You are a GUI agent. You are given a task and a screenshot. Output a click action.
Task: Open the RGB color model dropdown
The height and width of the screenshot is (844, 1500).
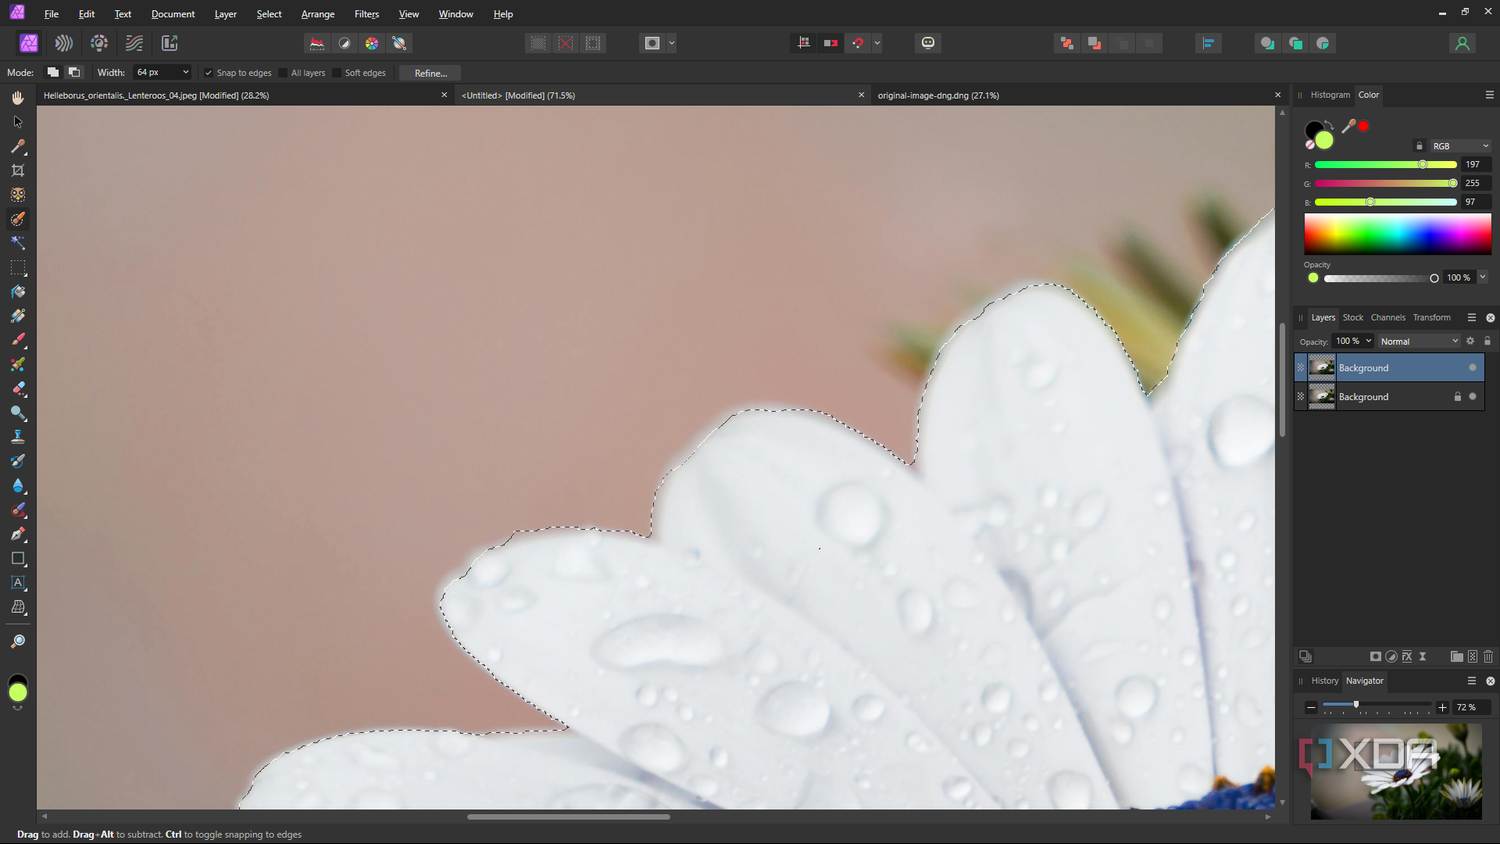point(1460,146)
